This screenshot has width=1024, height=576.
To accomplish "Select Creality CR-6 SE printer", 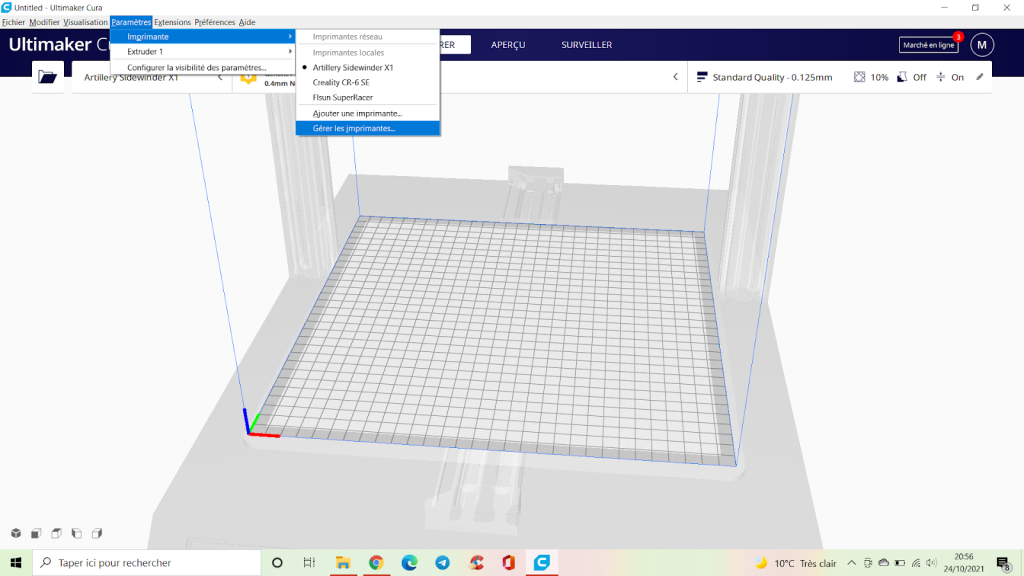I will coord(367,82).
